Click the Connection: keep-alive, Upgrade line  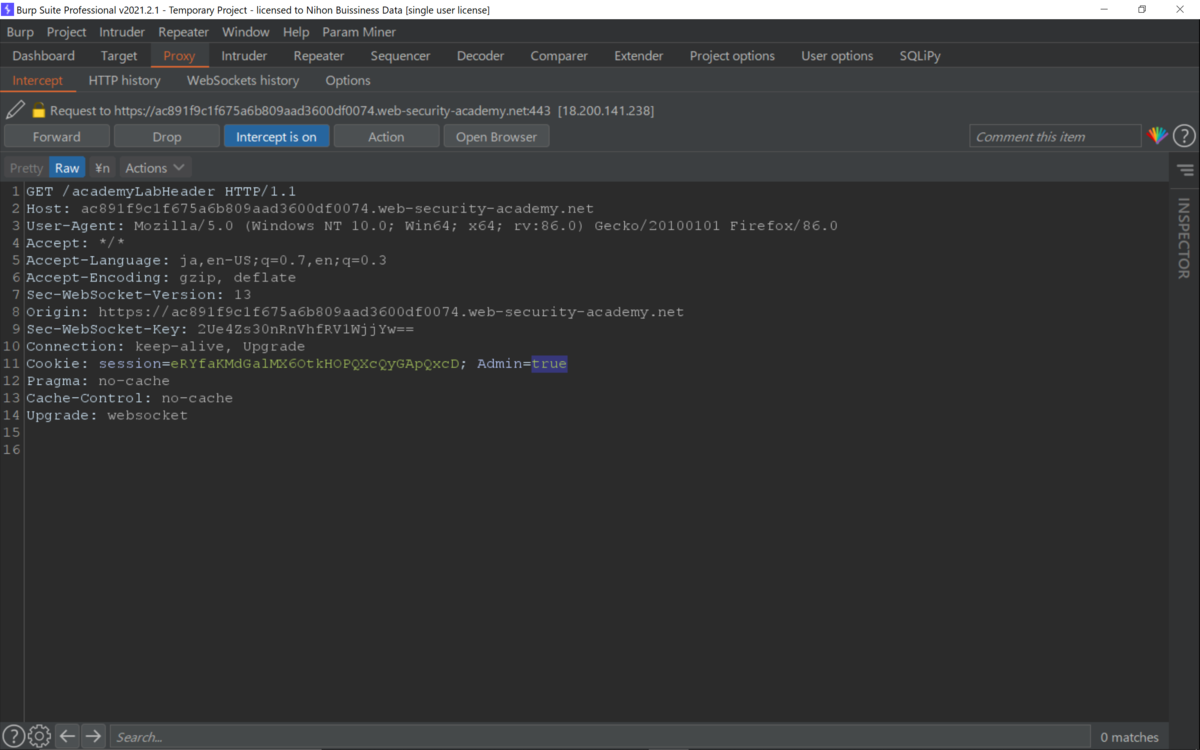[x=166, y=346]
